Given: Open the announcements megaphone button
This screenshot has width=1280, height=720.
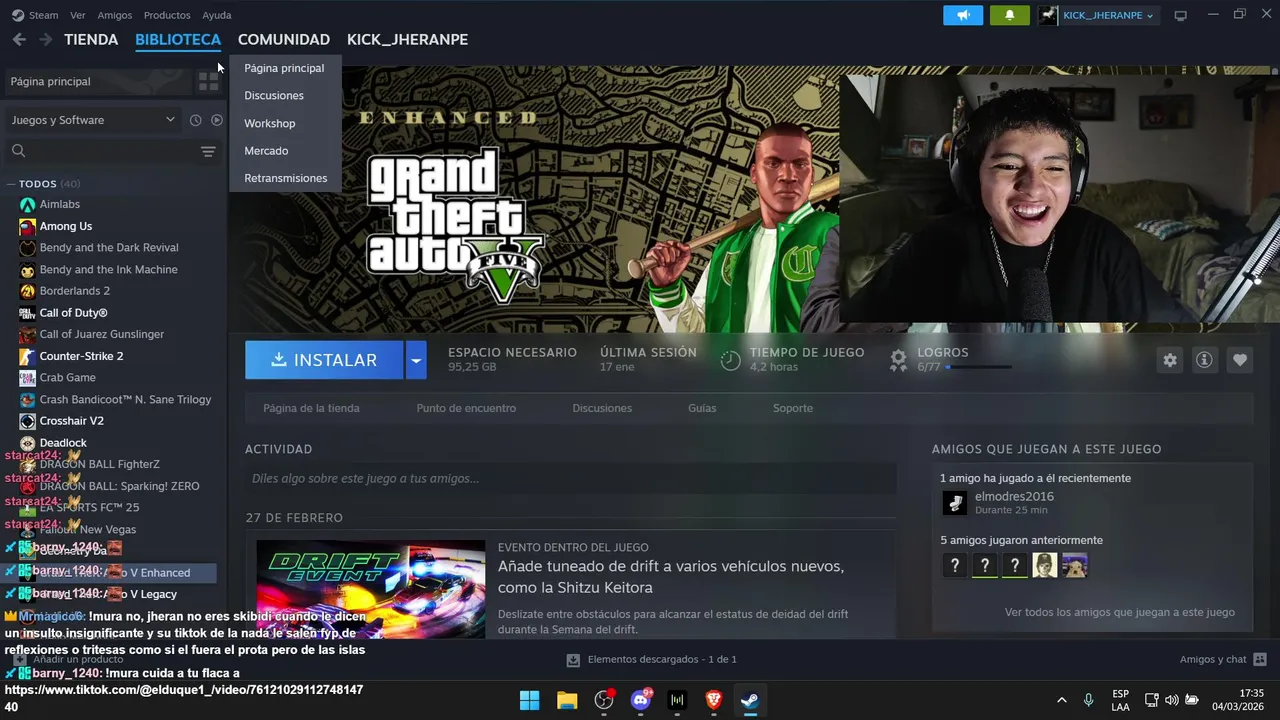Looking at the screenshot, I should [x=963, y=15].
